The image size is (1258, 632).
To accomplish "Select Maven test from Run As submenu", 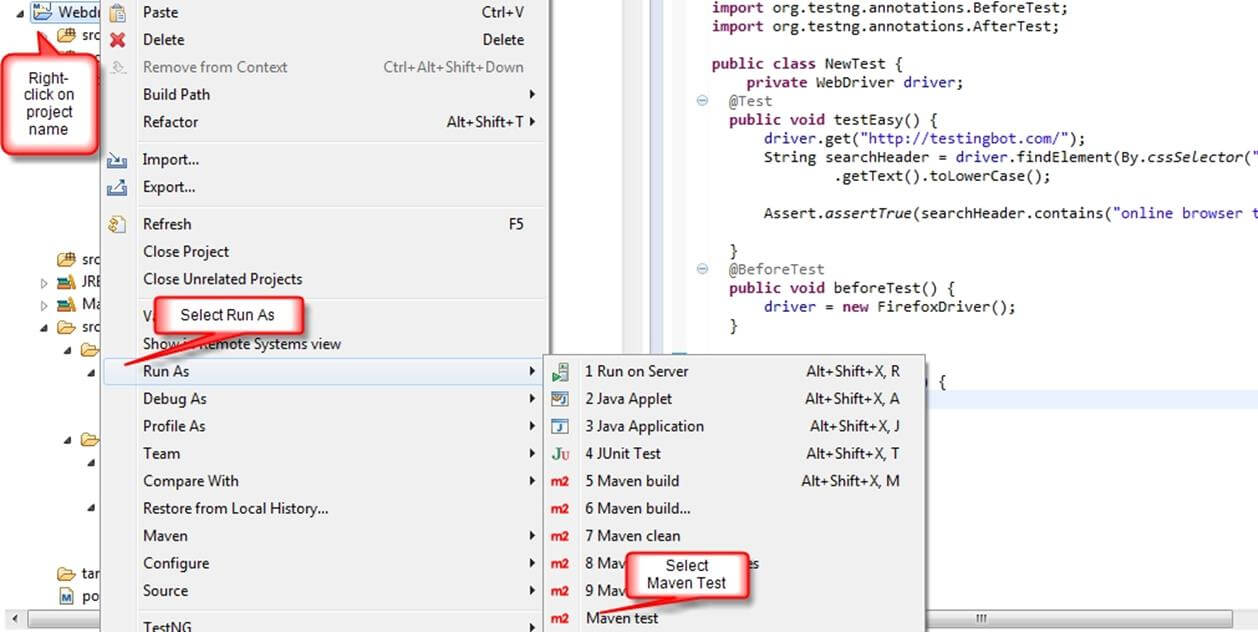I will pyautogui.click(x=622, y=618).
